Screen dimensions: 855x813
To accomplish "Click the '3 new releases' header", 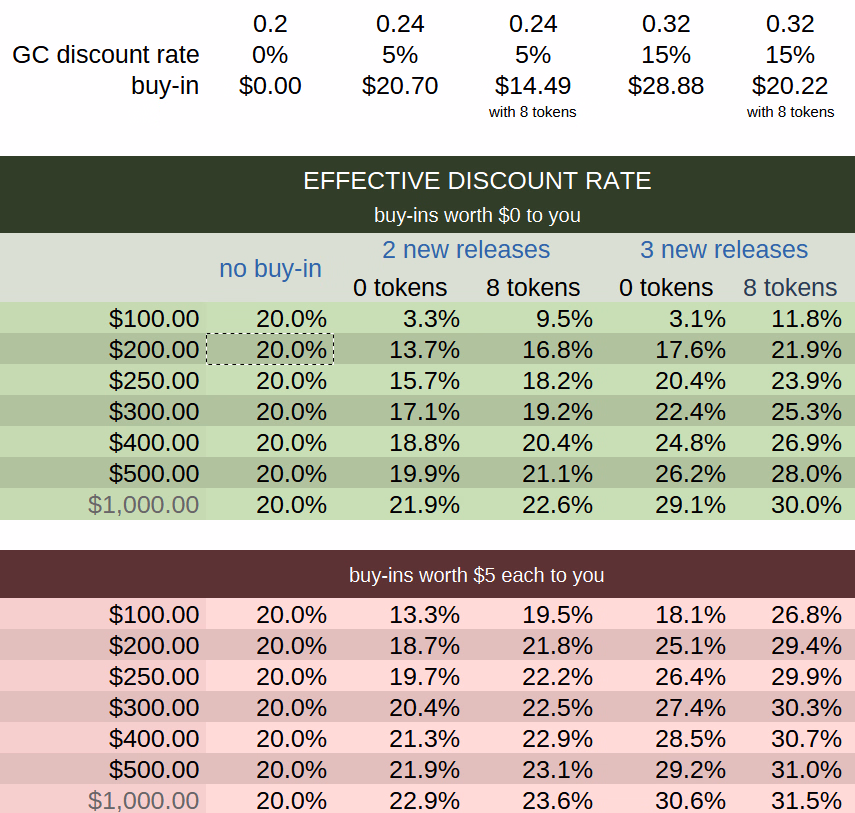I will click(724, 249).
